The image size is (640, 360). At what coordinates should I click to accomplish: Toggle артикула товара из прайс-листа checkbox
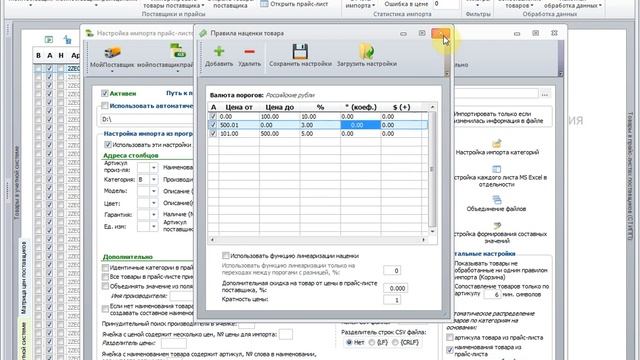pos(450,338)
